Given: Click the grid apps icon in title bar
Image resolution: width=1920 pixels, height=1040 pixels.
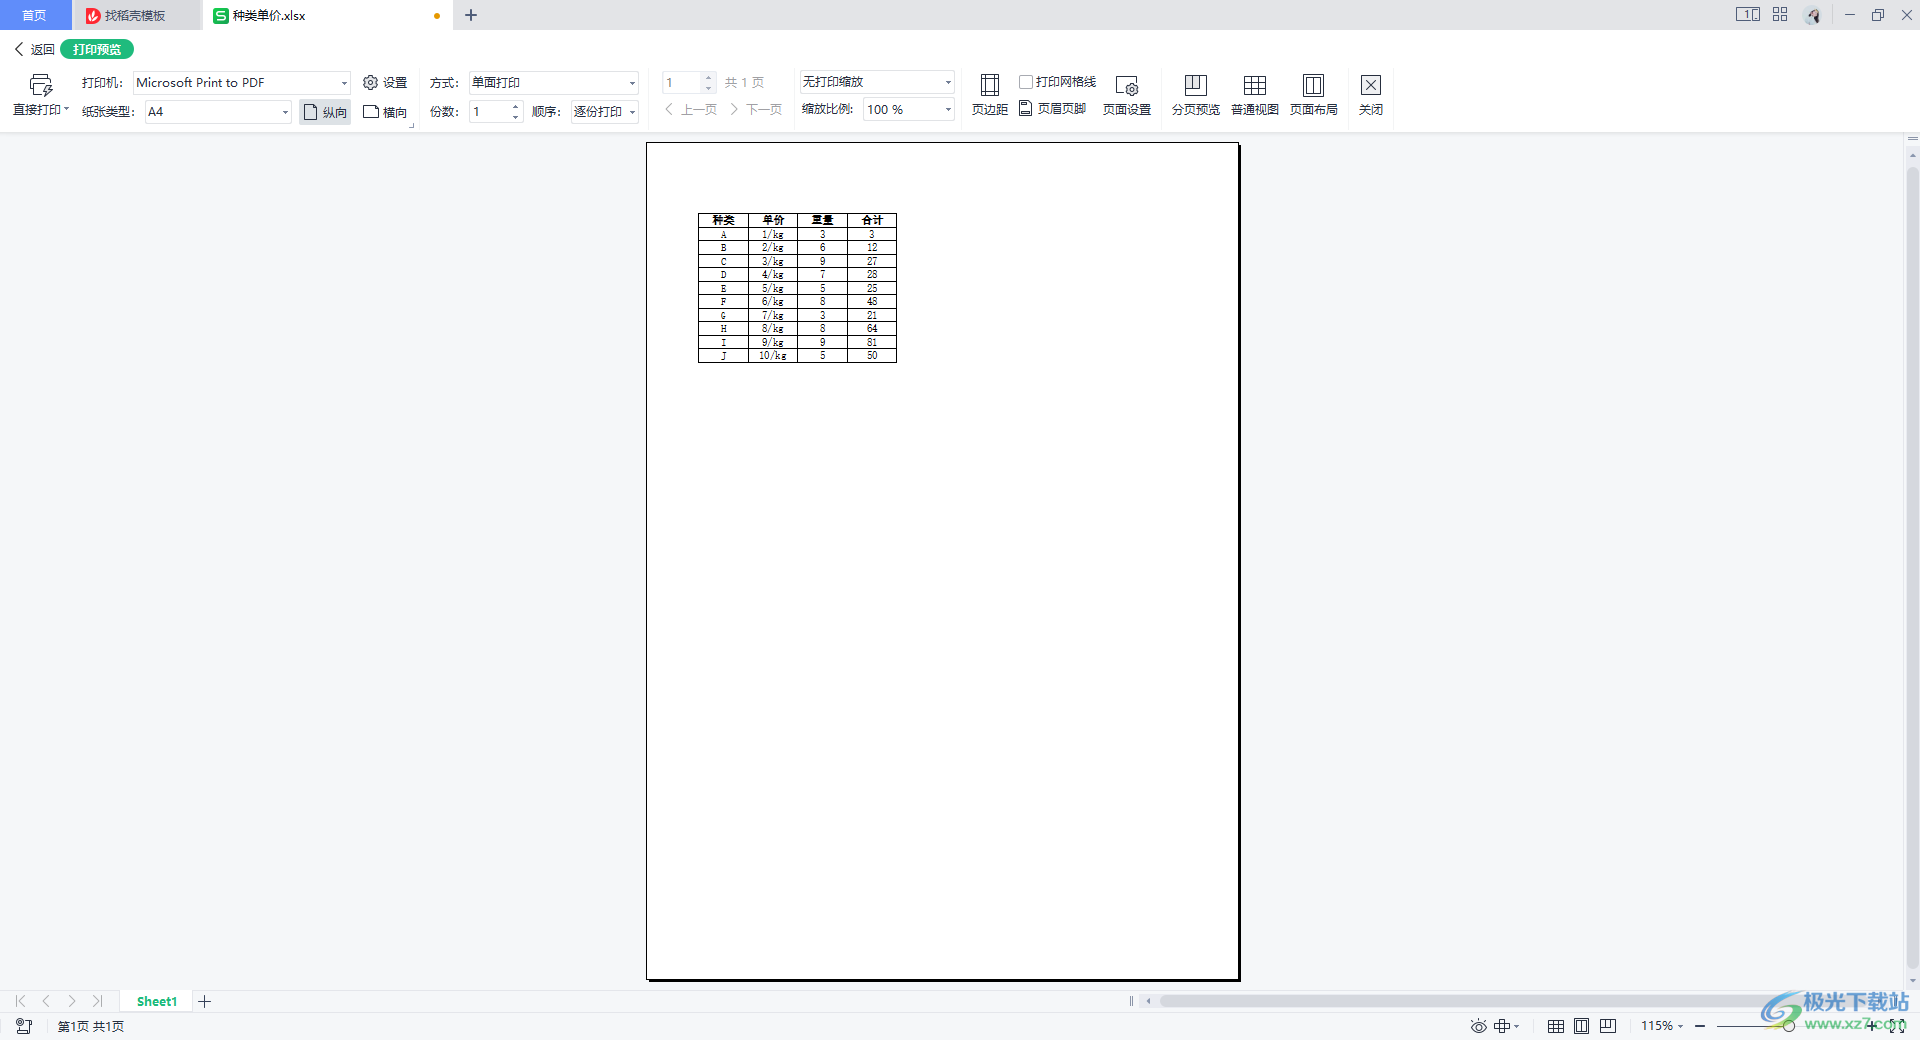Looking at the screenshot, I should click(1780, 15).
